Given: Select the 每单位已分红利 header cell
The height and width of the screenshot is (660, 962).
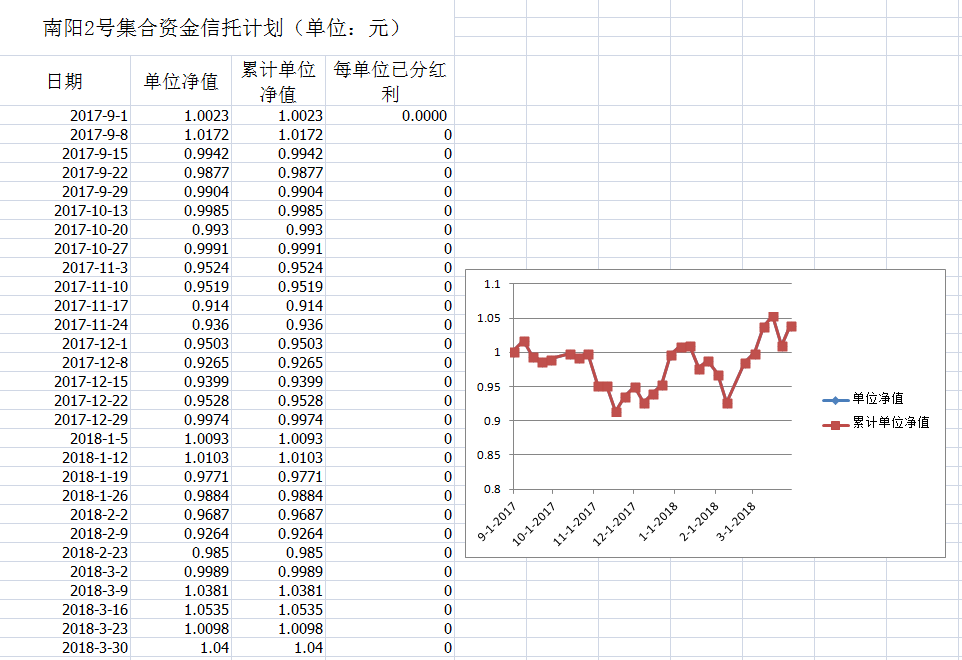Looking at the screenshot, I should point(390,82).
